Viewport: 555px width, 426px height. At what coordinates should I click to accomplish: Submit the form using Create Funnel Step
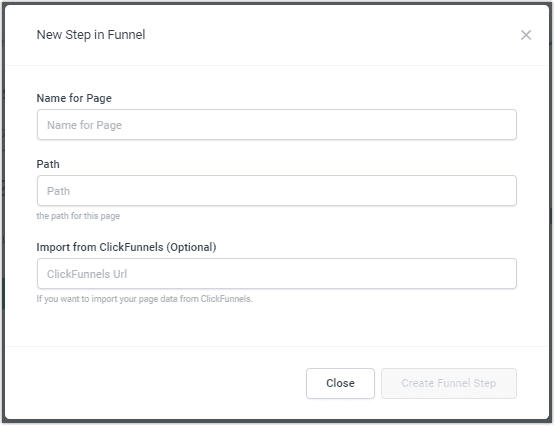[449, 384]
